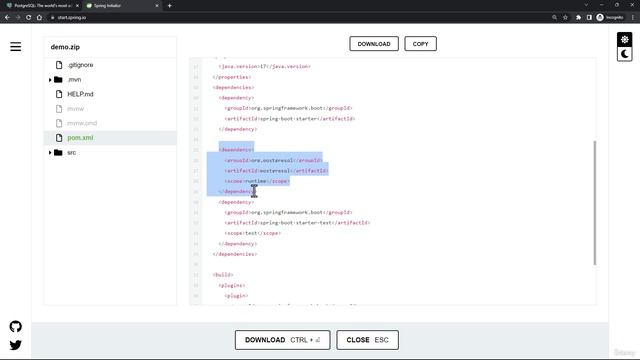
Task: Open the GitHub link icon
Action: coord(16,327)
